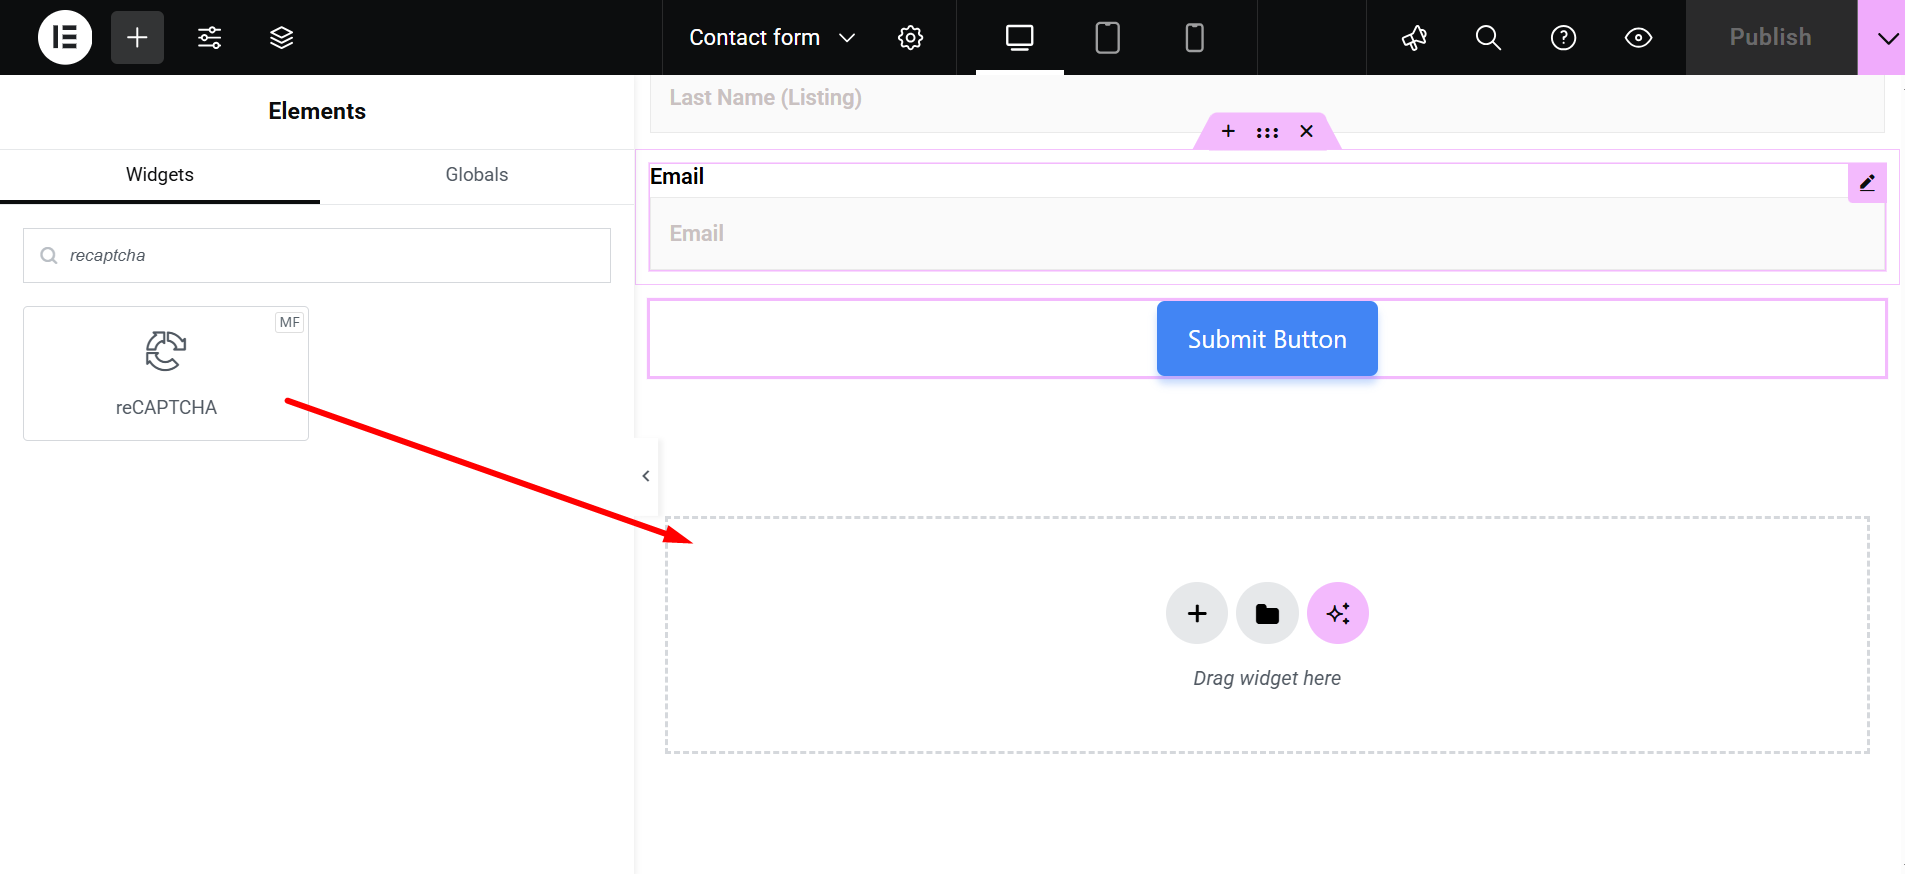Click the Elementor logo icon
Screen dimensions: 1905x874
click(x=65, y=37)
